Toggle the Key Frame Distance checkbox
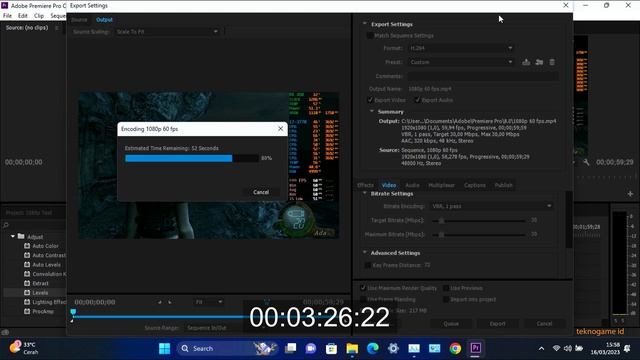 click(367, 265)
